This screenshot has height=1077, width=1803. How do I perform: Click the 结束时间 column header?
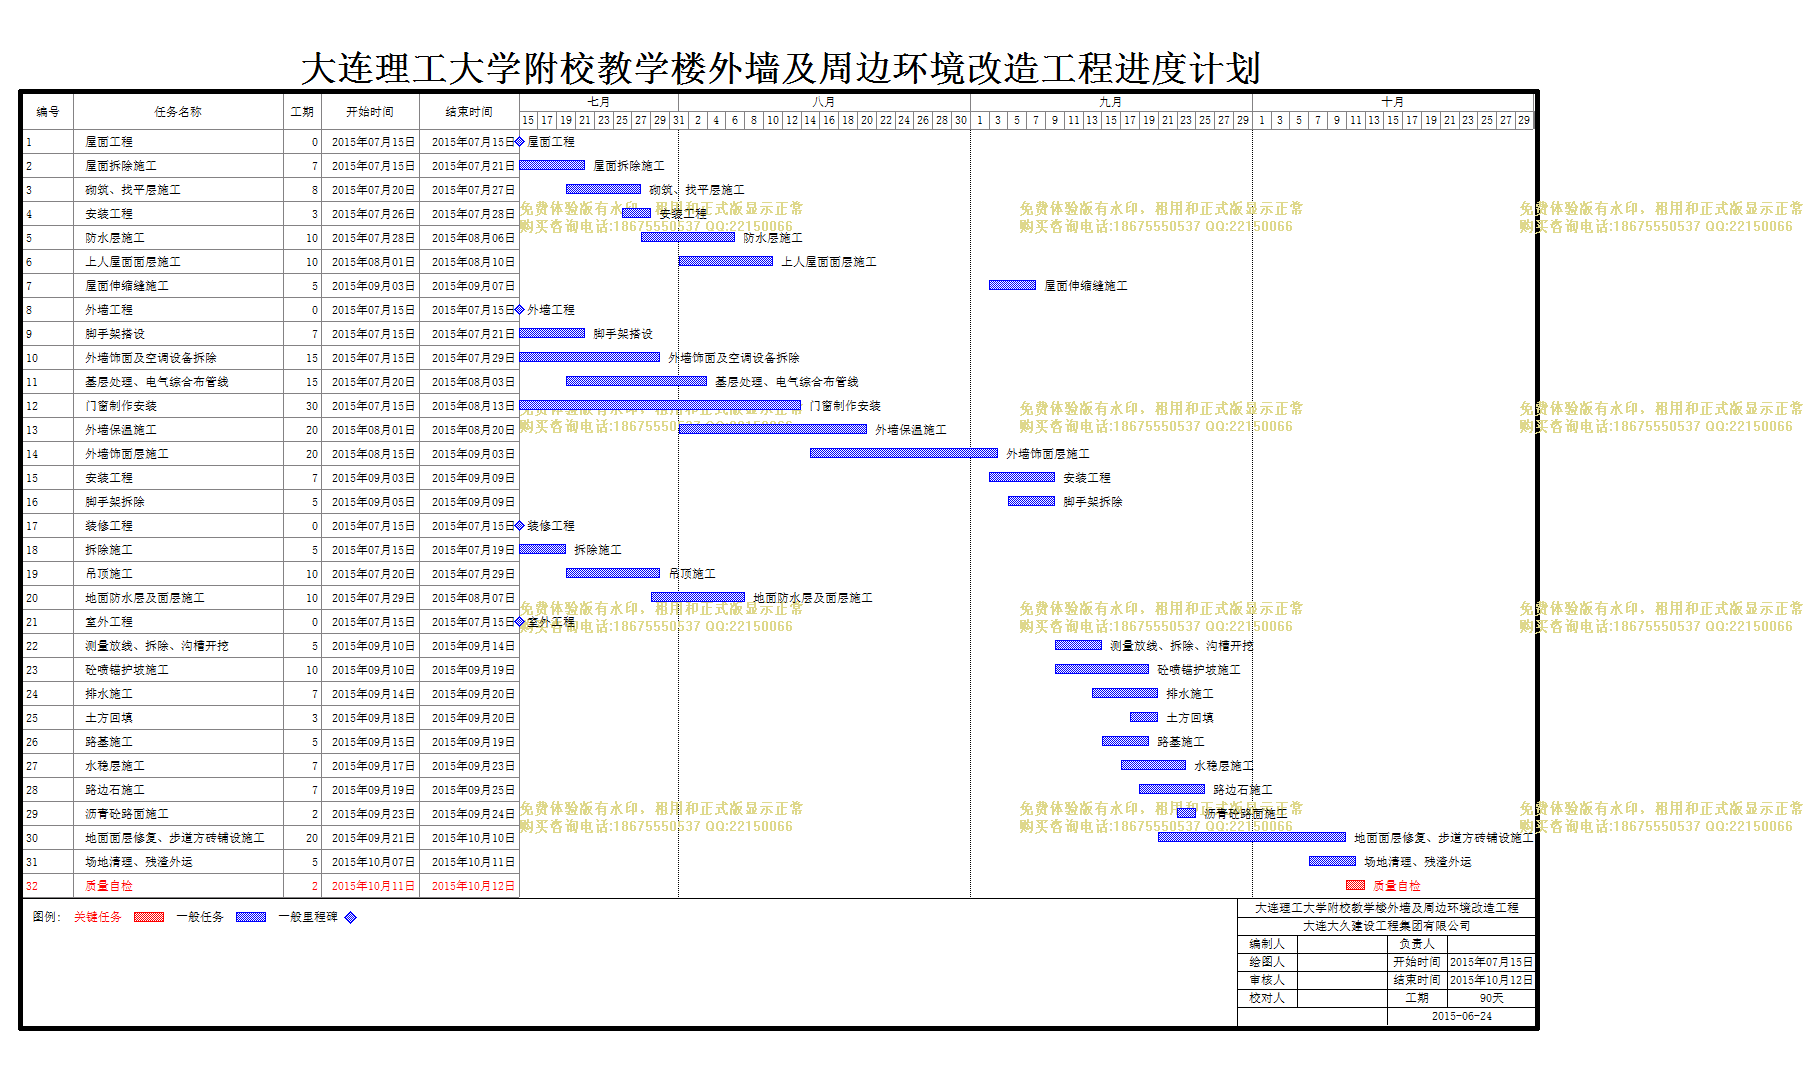coord(469,112)
